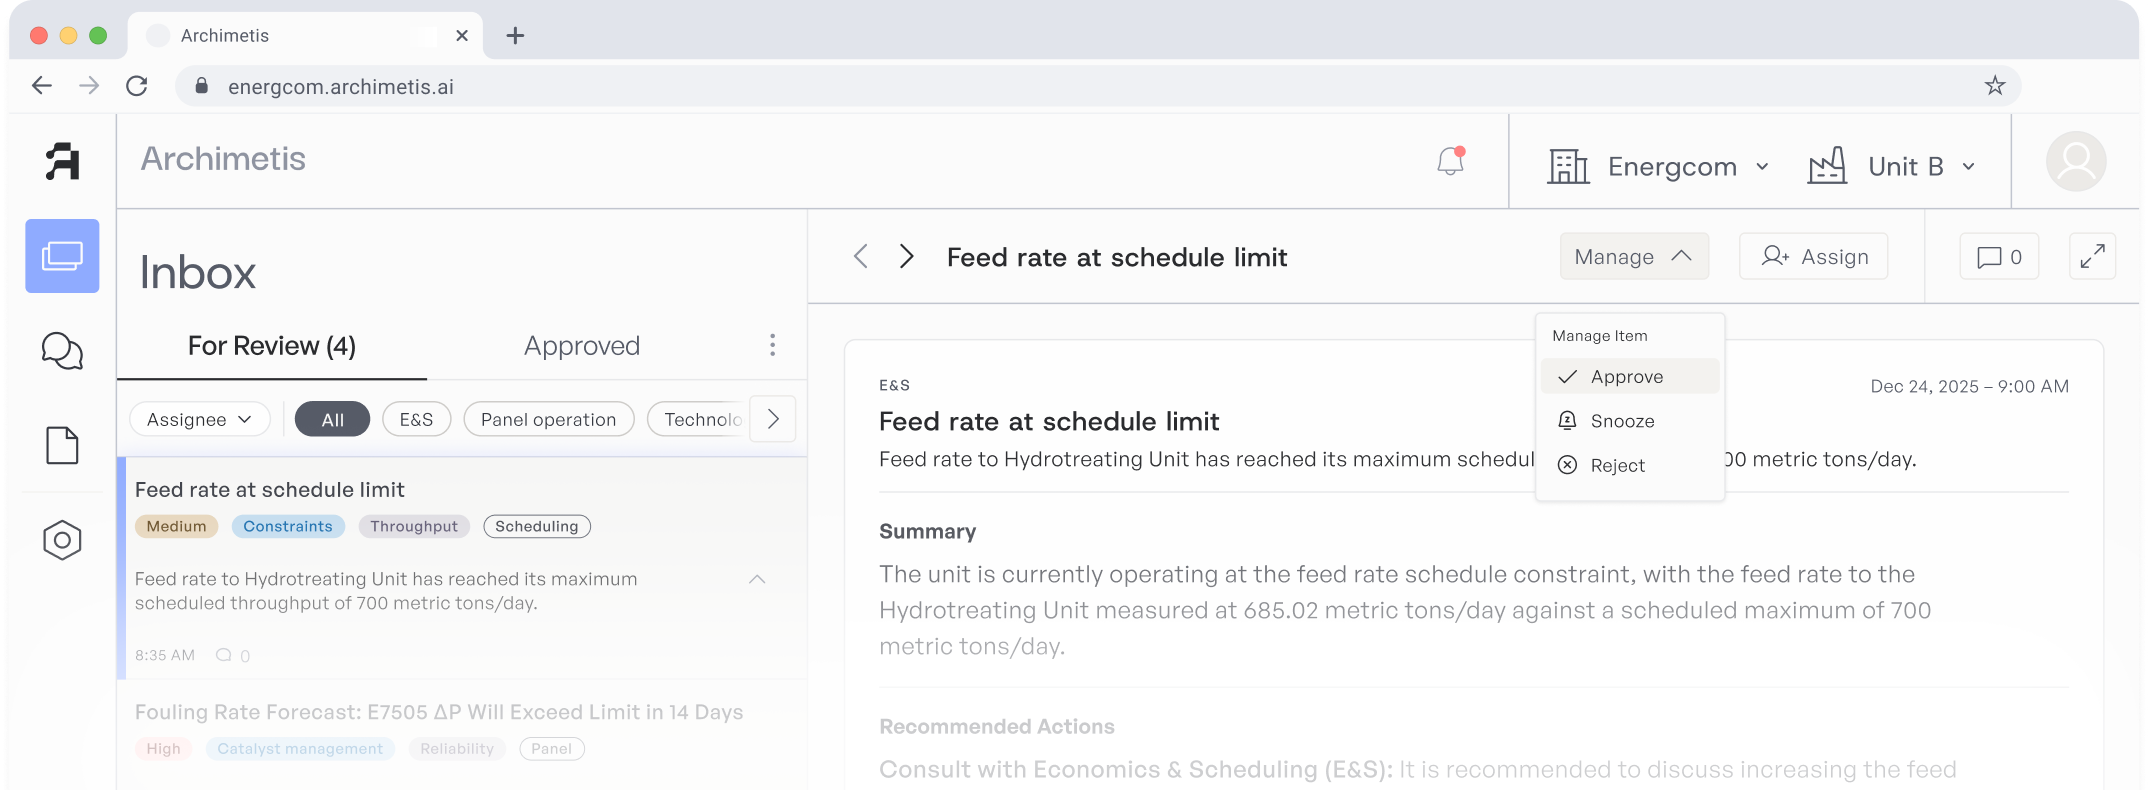Click the Throughput tag
The image size is (2149, 790).
point(414,526)
